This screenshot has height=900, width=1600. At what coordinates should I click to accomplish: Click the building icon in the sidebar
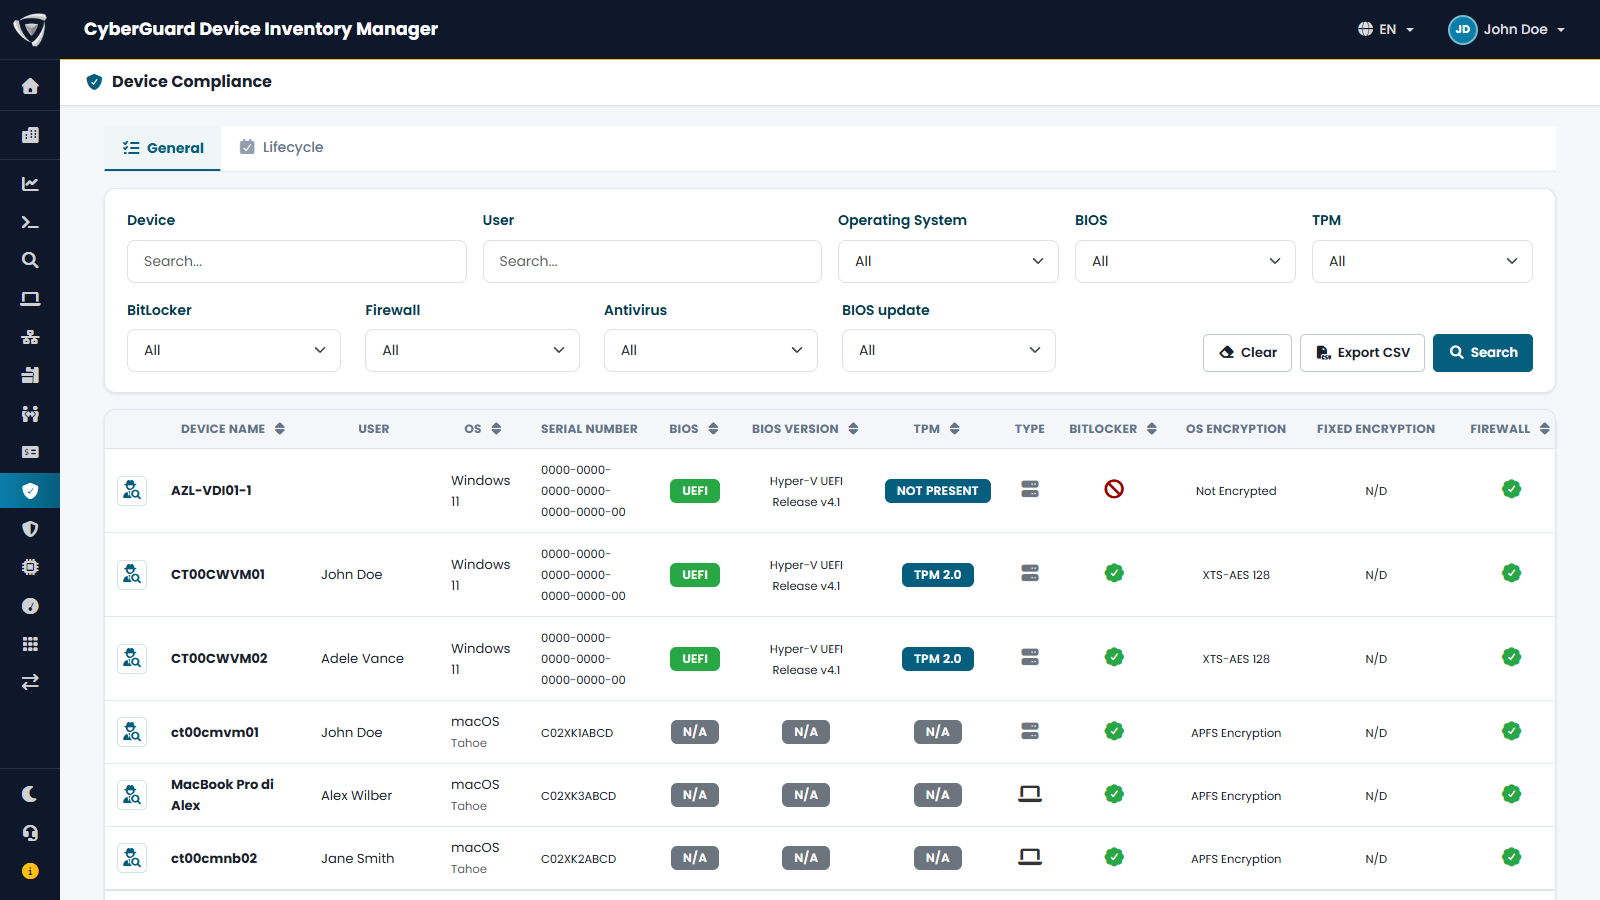(30, 135)
